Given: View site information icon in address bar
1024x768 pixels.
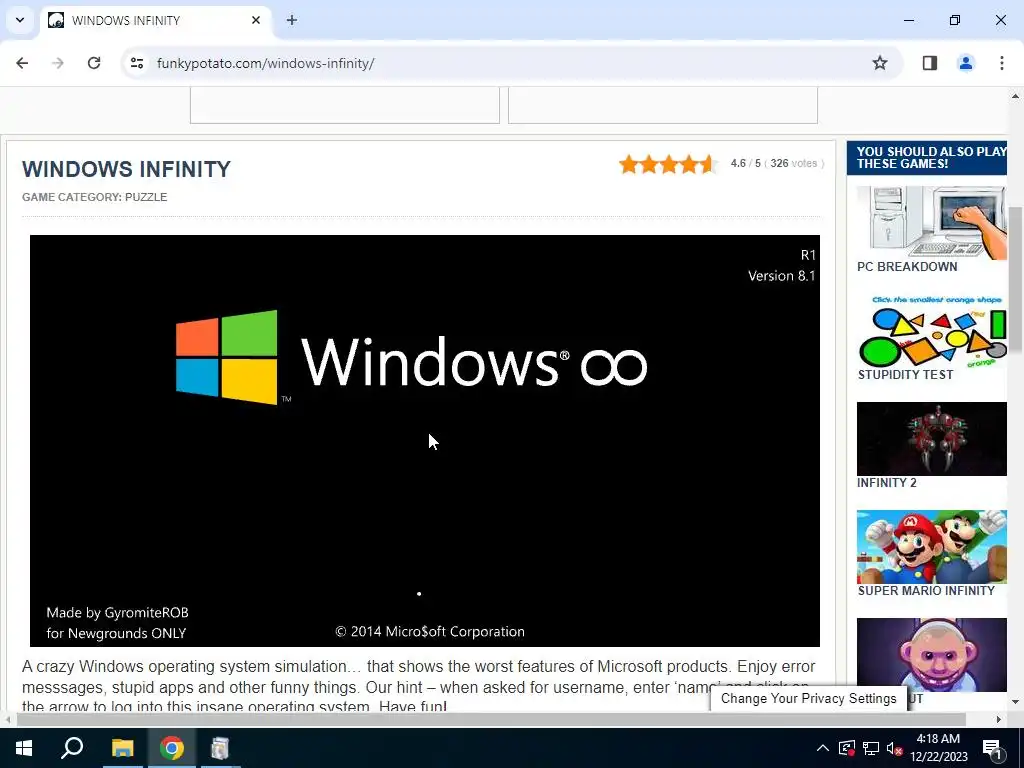Looking at the screenshot, I should click(137, 63).
